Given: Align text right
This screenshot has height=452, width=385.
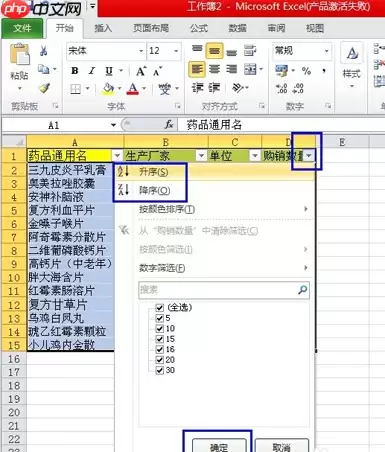Looking at the screenshot, I should point(232,69).
